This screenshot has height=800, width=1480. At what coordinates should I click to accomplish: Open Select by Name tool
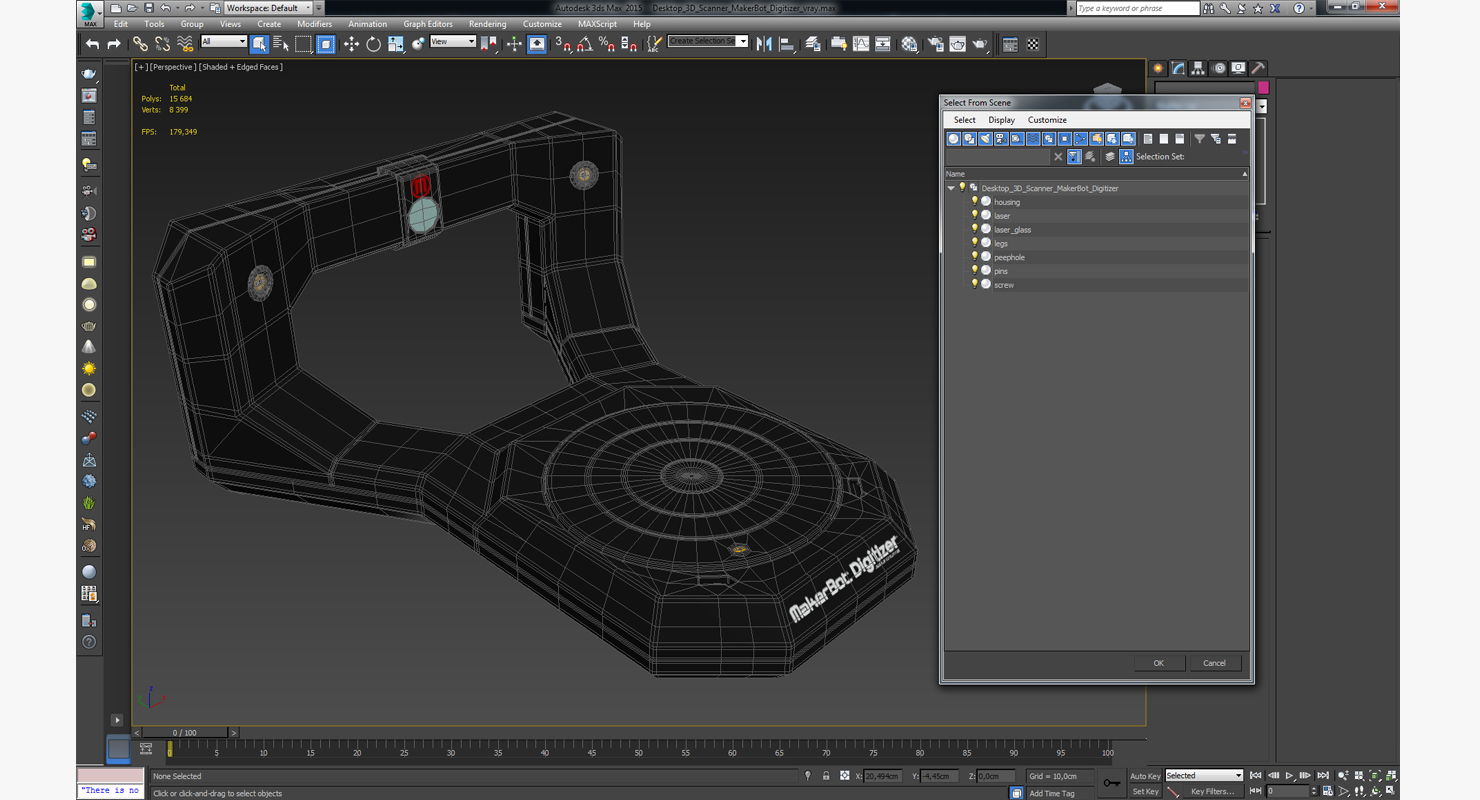[x=281, y=43]
